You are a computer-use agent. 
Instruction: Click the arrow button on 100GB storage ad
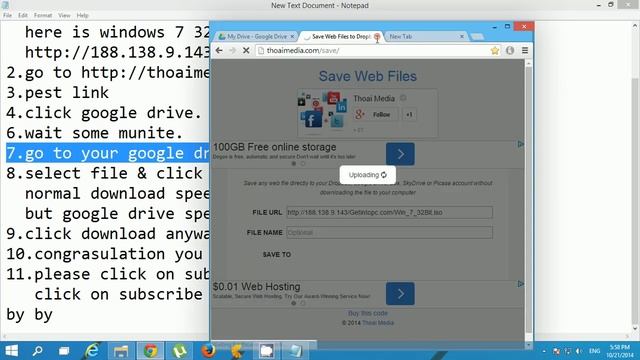pos(400,154)
